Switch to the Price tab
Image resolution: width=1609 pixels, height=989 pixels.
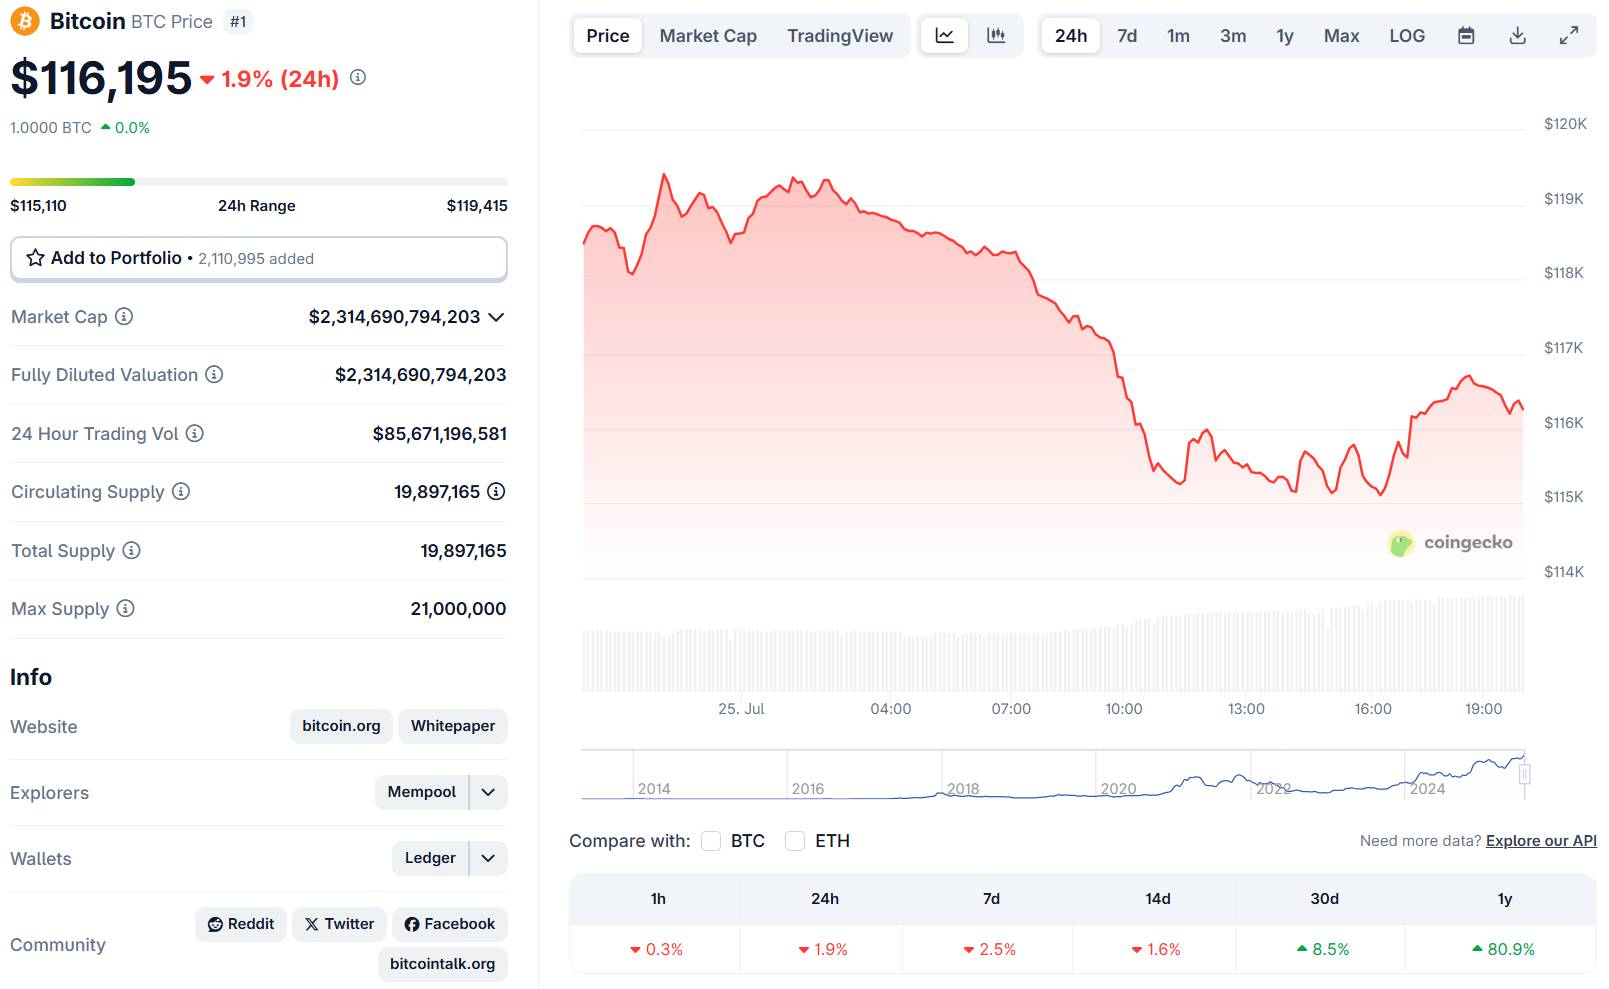pyautogui.click(x=608, y=35)
